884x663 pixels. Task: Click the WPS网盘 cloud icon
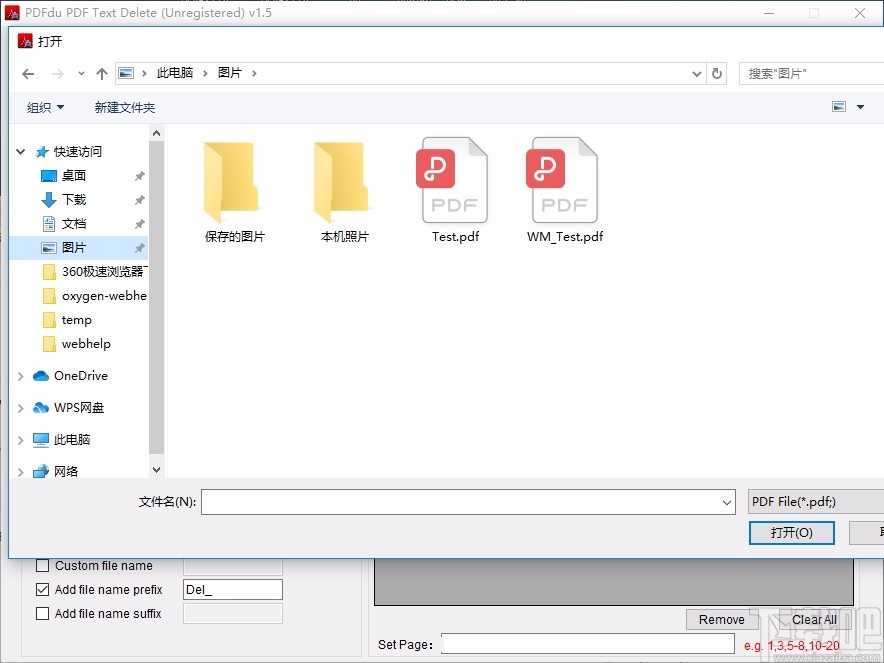(x=42, y=407)
